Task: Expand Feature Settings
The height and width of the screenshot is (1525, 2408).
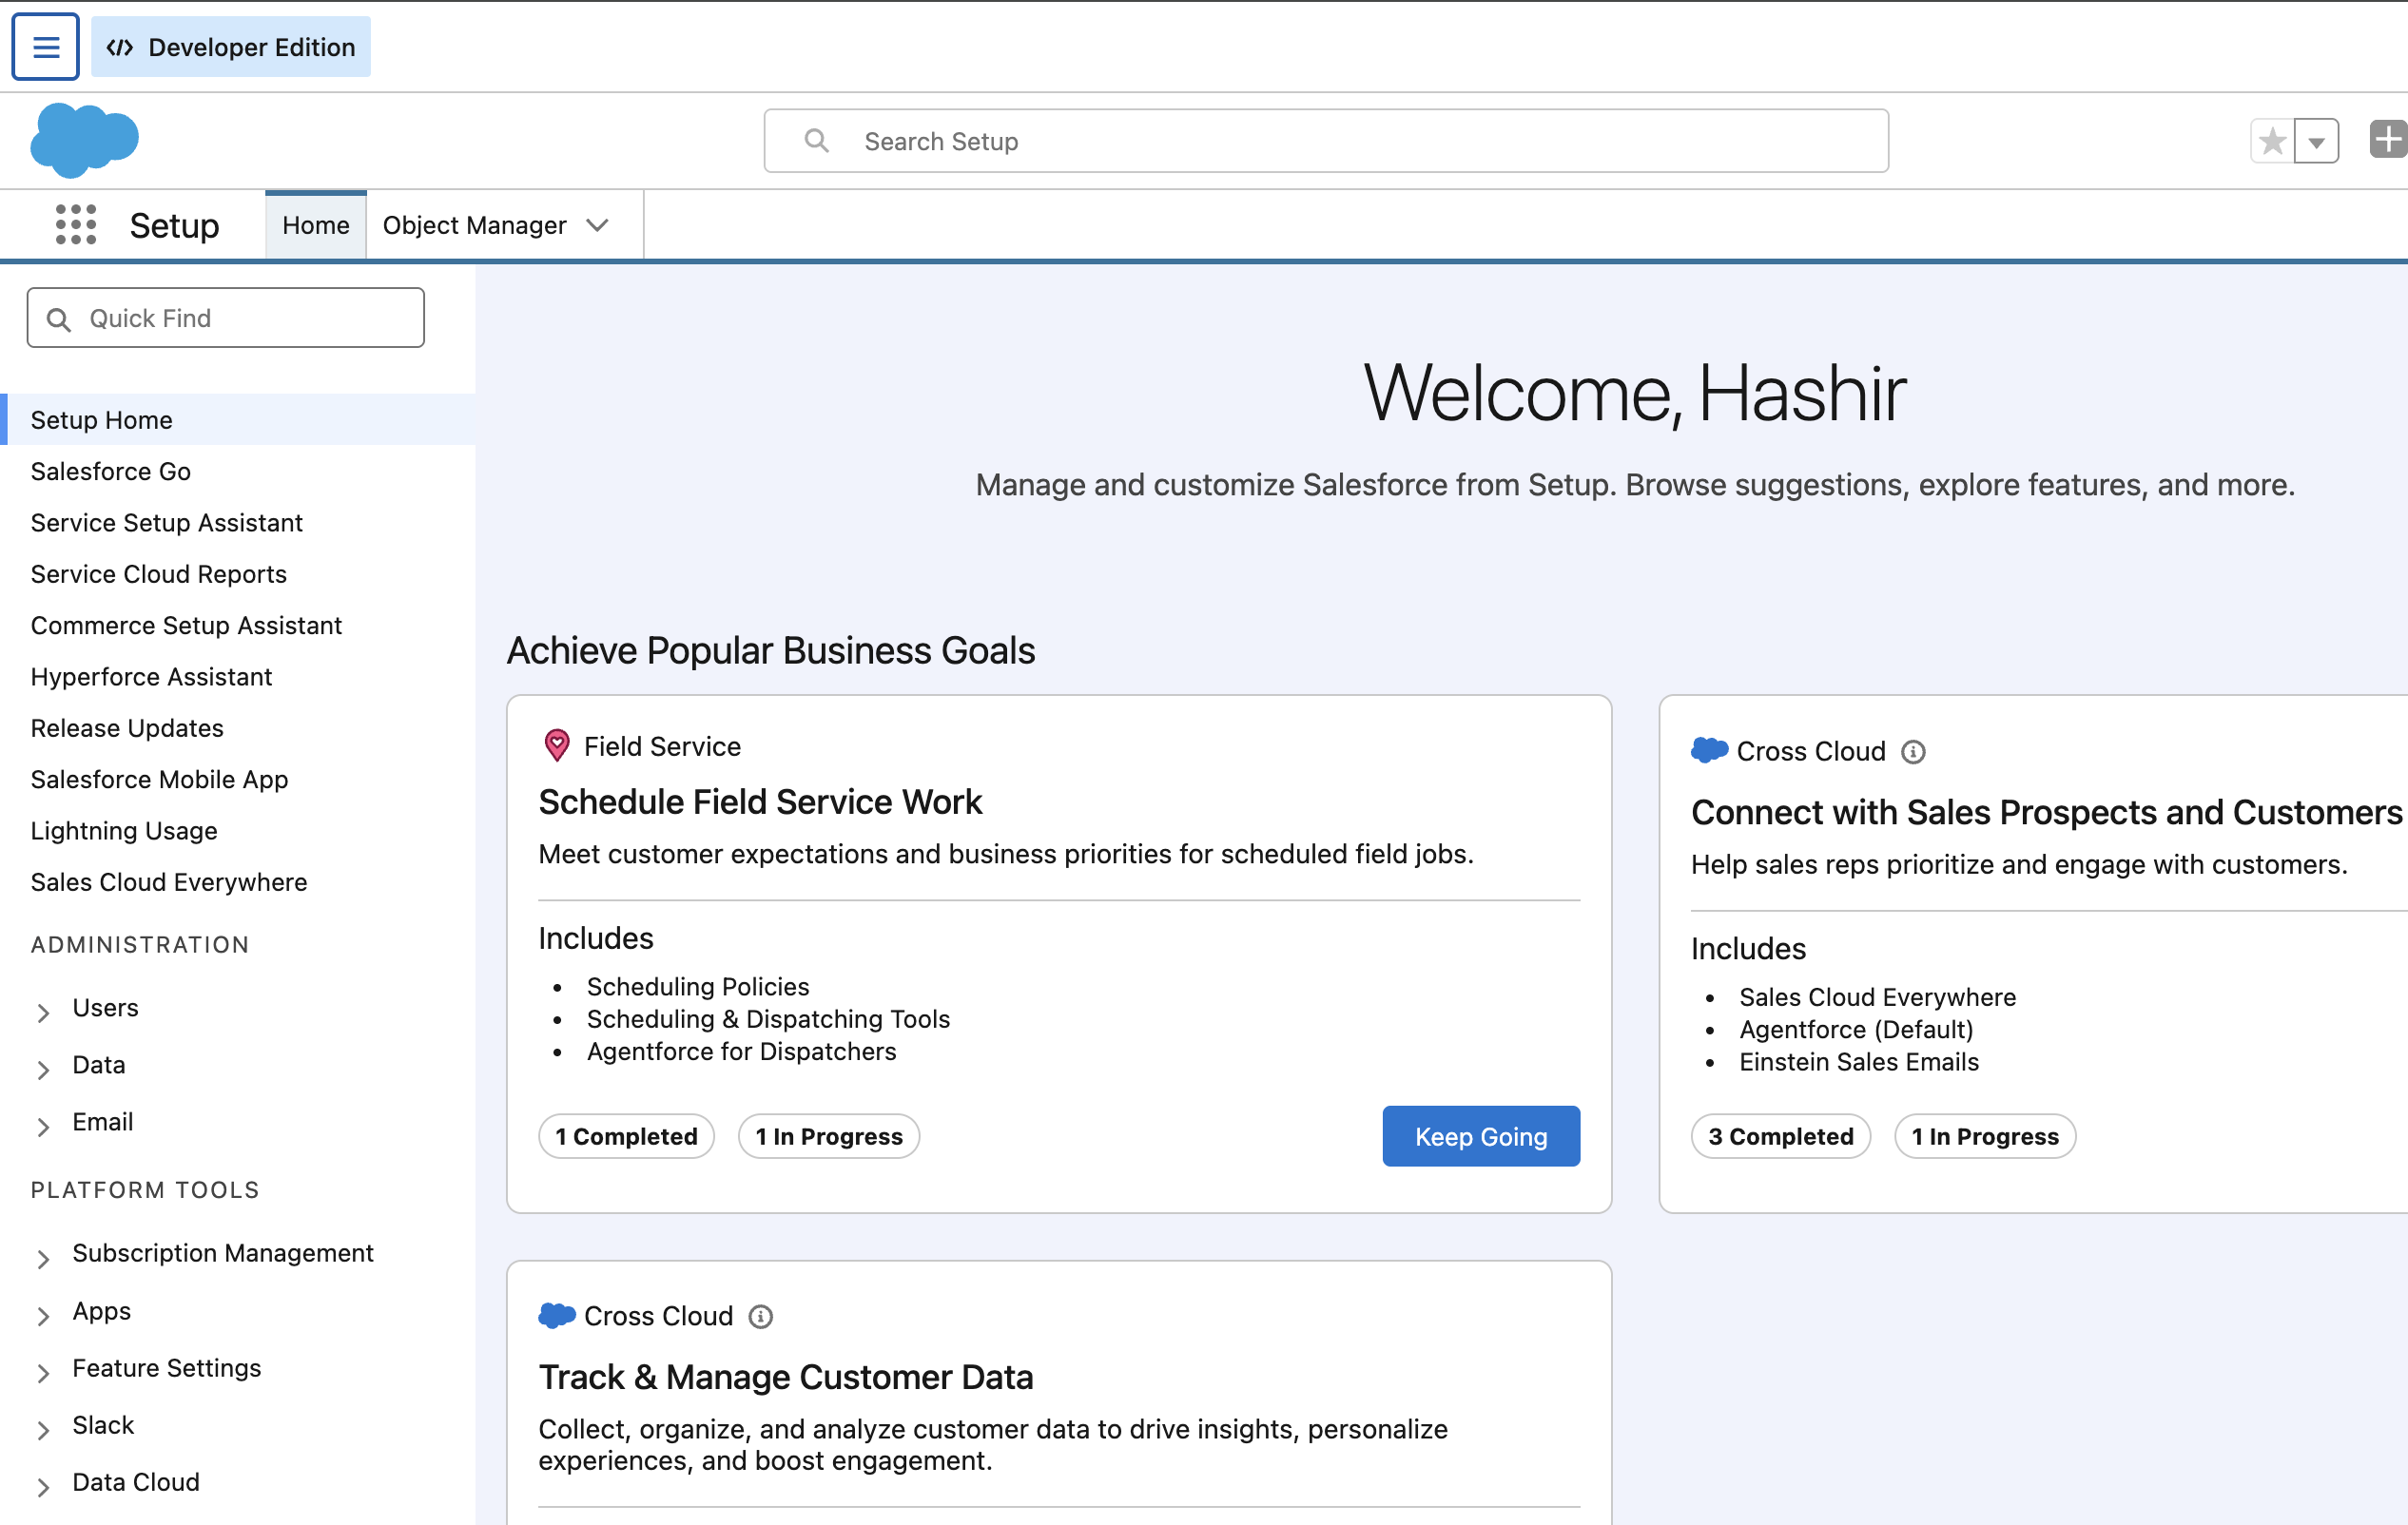Action: 43,1372
